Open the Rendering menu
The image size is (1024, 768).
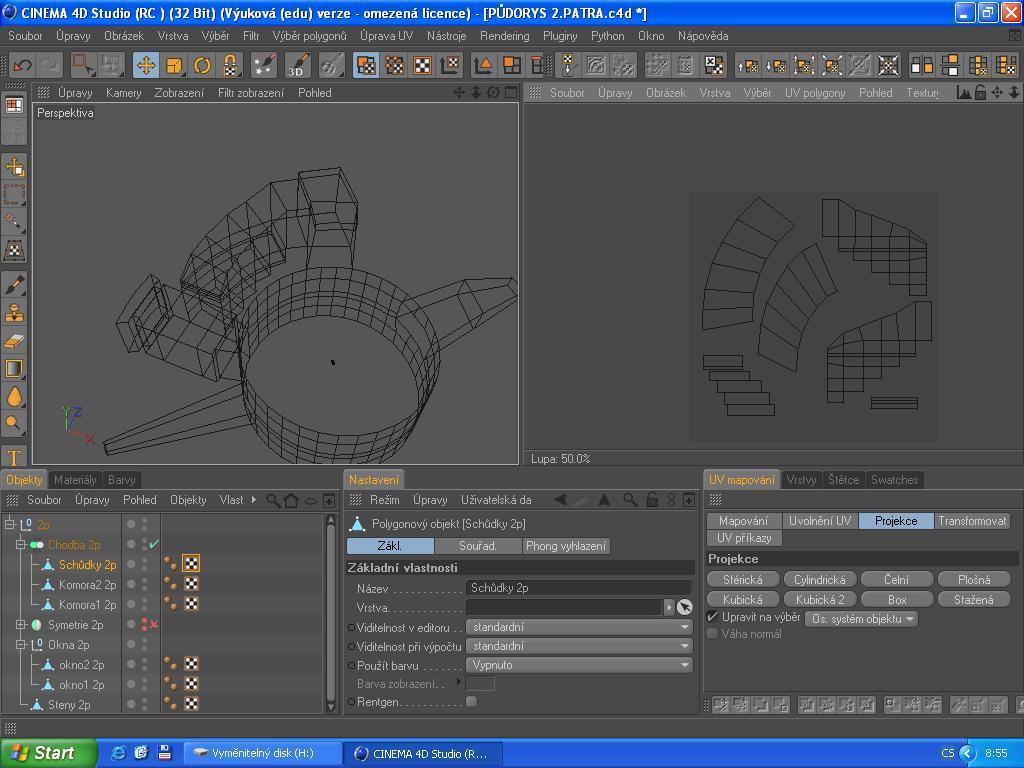pyautogui.click(x=504, y=36)
